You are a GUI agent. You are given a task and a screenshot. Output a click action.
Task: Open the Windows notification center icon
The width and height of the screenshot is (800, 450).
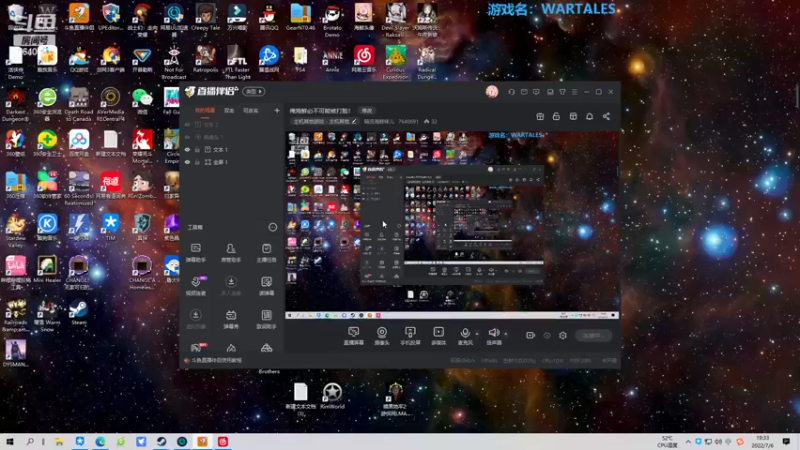(x=786, y=441)
